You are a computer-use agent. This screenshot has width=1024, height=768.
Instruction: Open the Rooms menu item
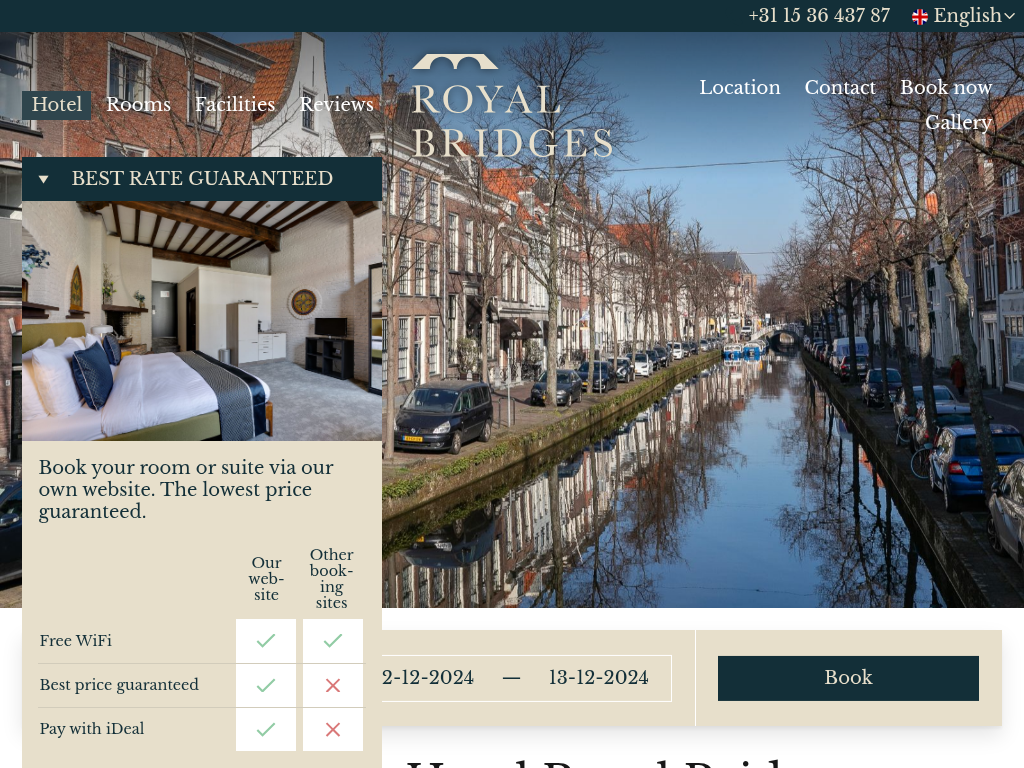(138, 105)
